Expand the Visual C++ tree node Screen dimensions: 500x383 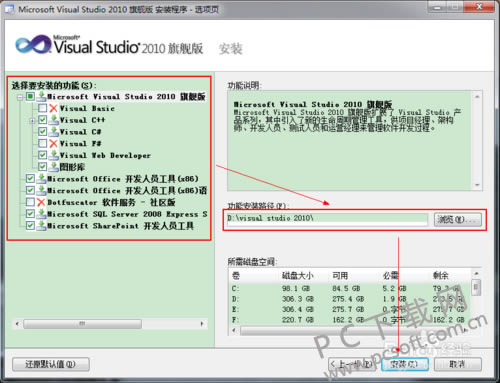[x=32, y=121]
